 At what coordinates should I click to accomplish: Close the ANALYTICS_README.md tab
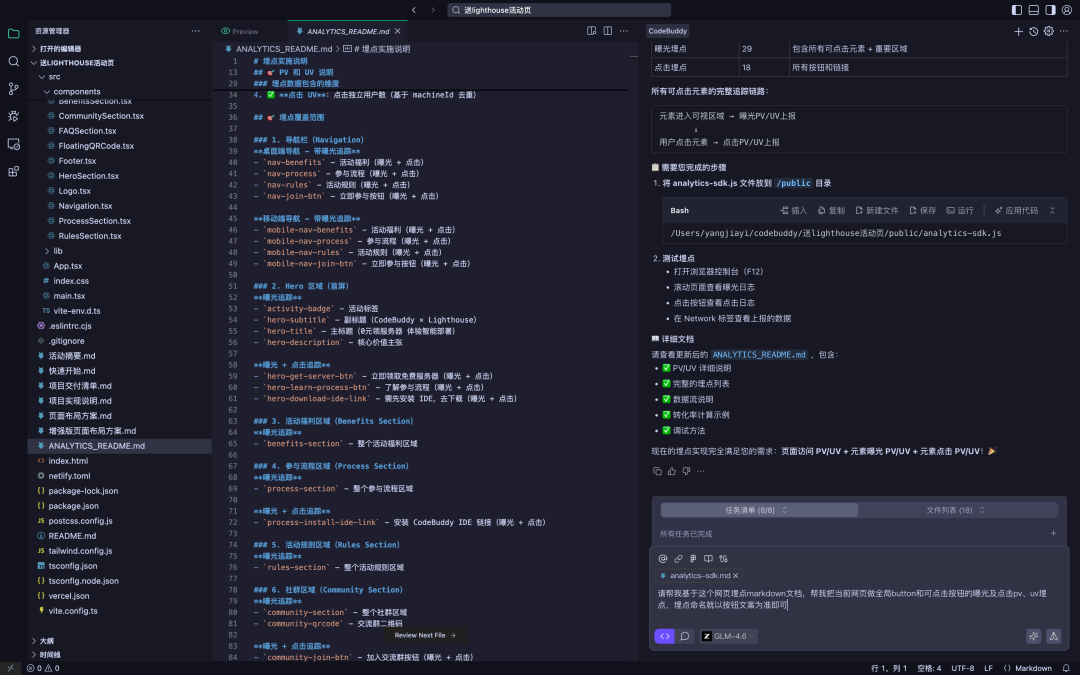tap(397, 32)
